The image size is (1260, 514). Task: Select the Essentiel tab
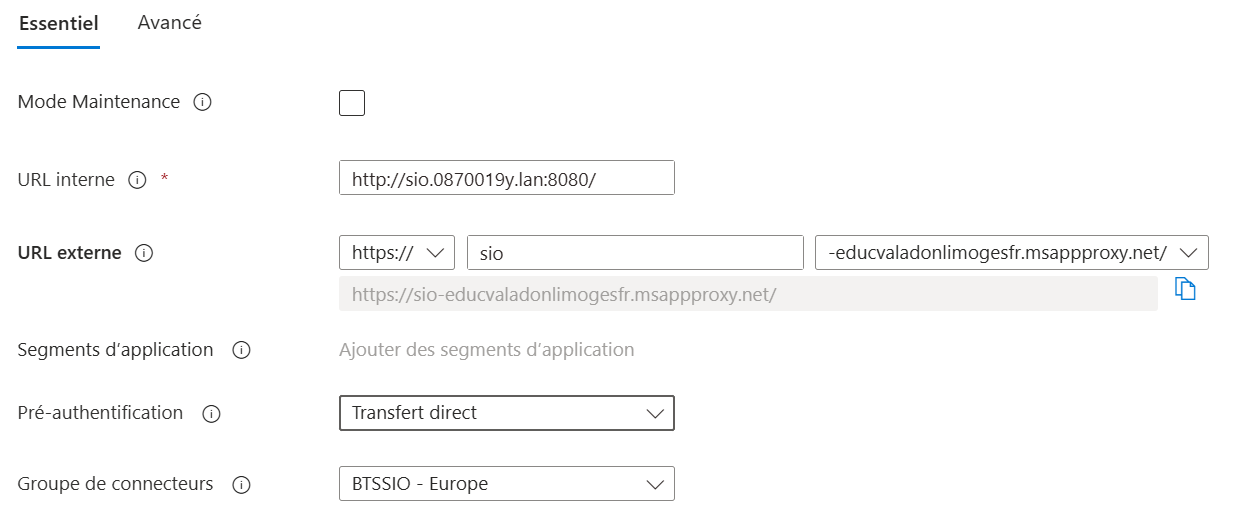(58, 24)
